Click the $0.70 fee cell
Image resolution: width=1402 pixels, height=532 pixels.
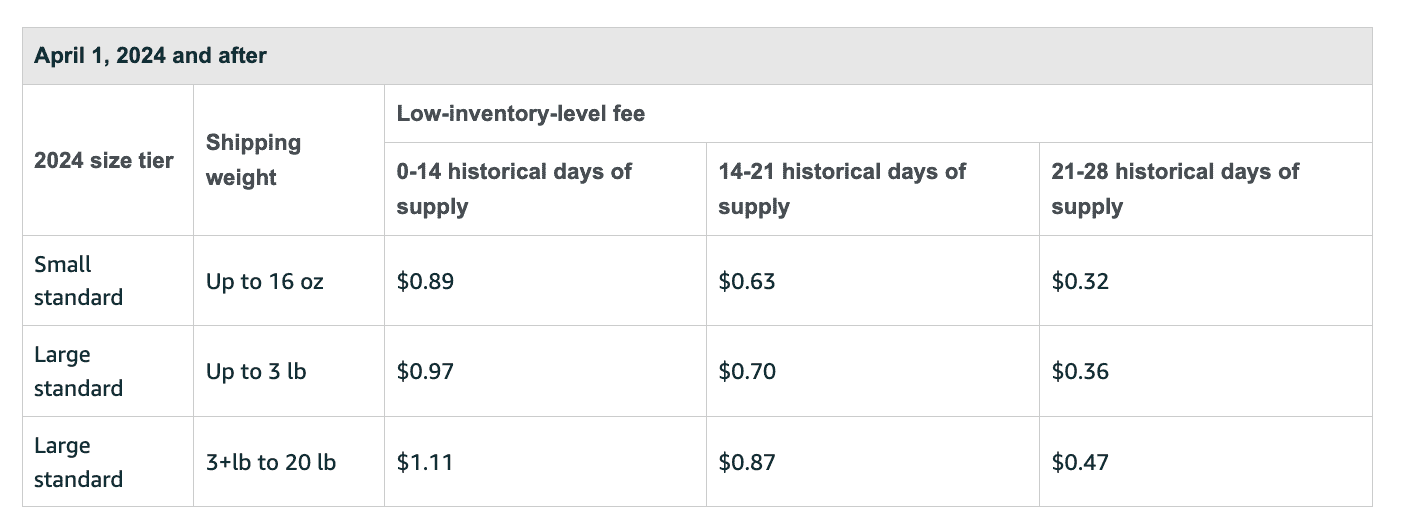(747, 372)
